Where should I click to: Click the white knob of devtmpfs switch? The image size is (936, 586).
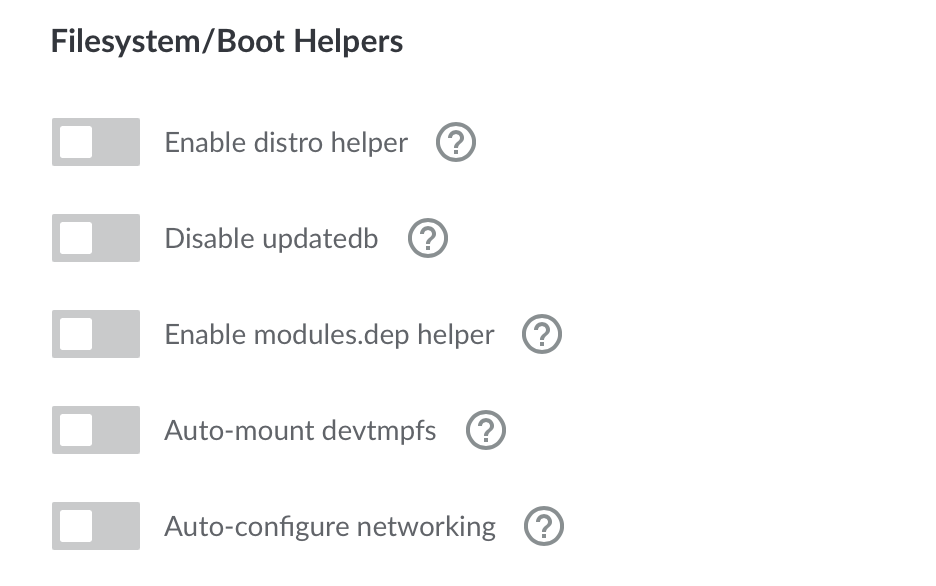point(77,430)
